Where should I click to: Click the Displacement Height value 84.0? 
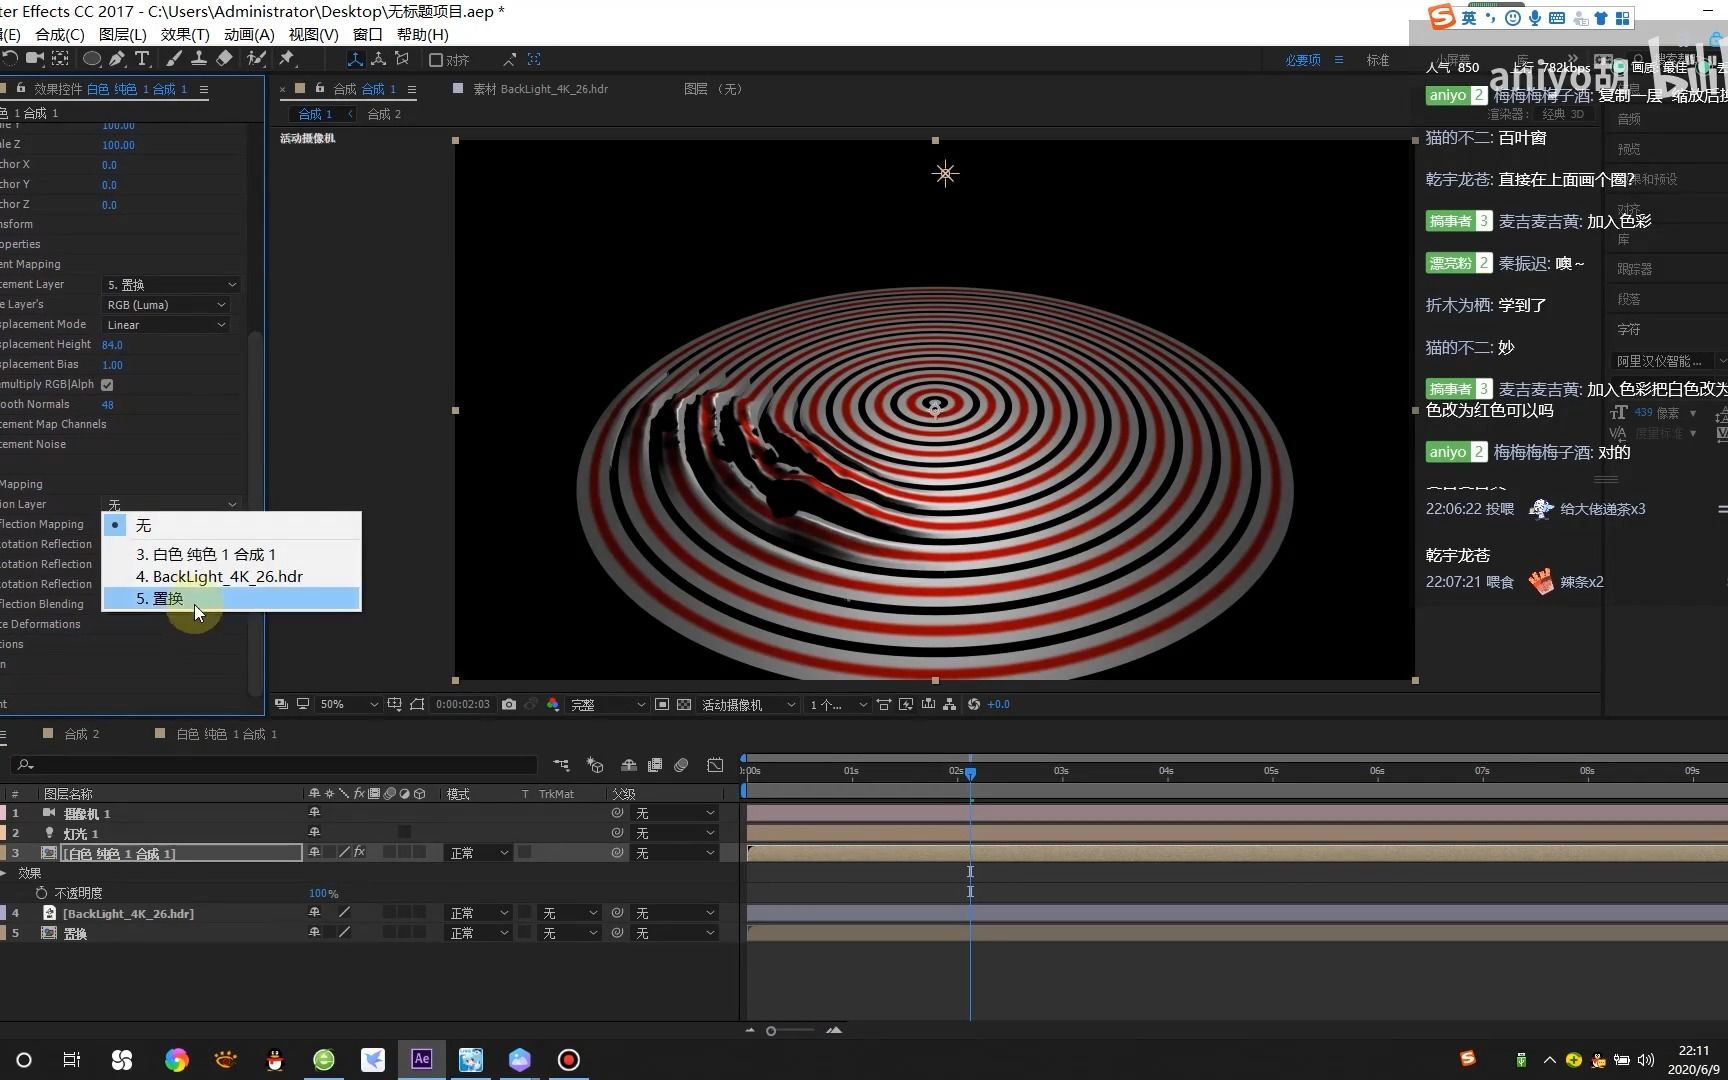112,345
